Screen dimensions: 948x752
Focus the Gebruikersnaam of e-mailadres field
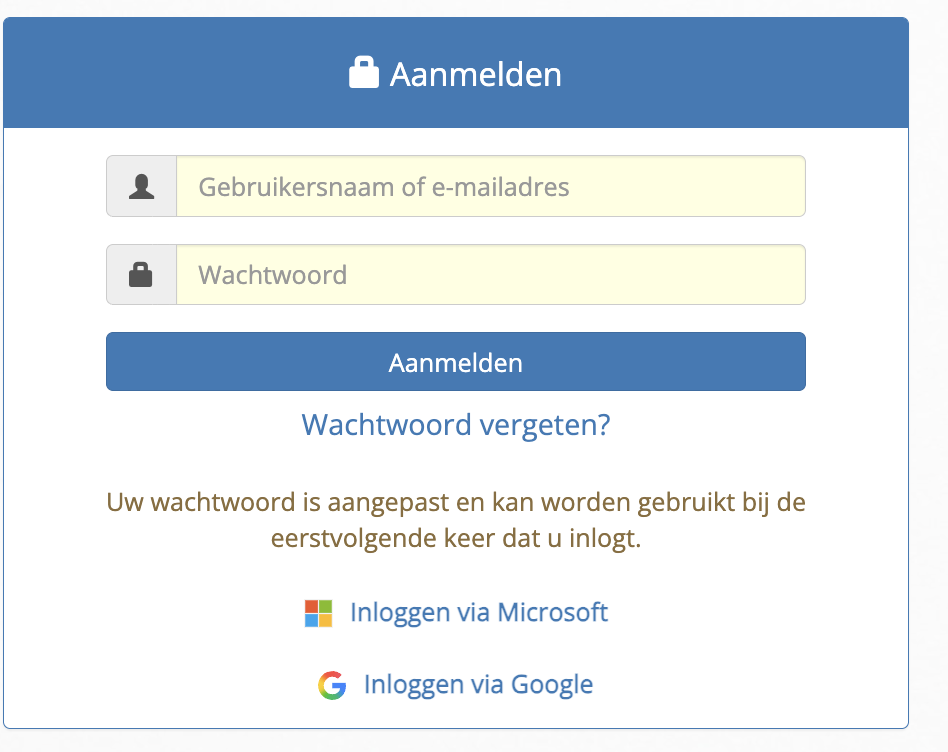click(490, 186)
